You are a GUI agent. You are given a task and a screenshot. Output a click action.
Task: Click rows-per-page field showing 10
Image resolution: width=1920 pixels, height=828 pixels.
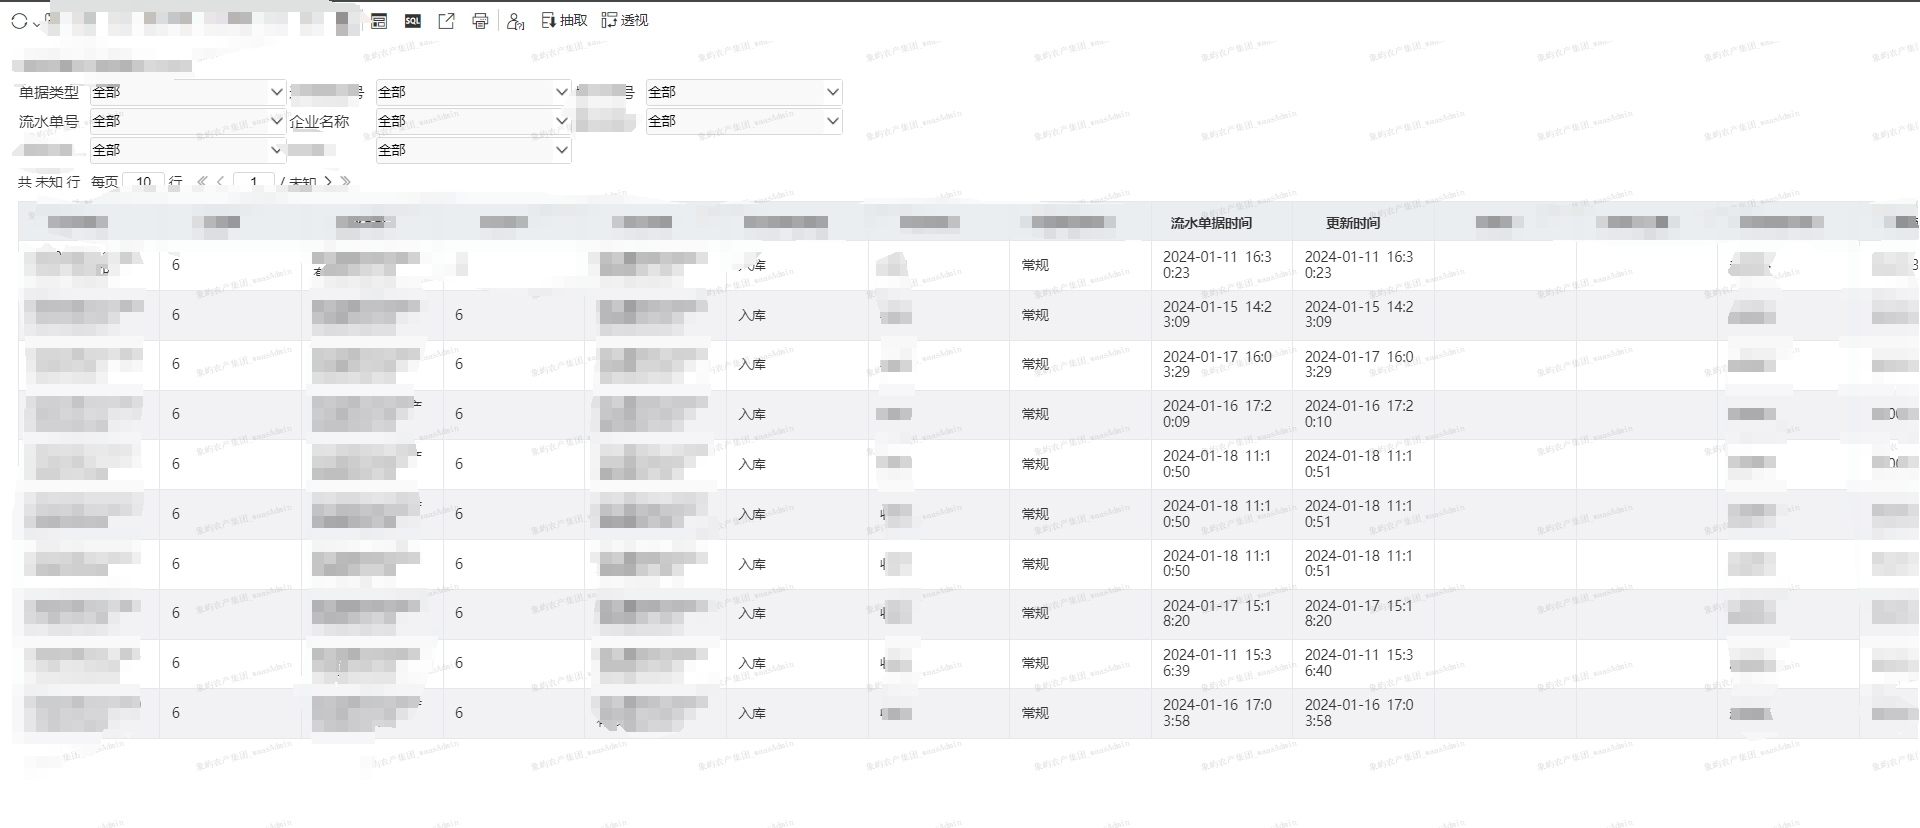click(144, 181)
